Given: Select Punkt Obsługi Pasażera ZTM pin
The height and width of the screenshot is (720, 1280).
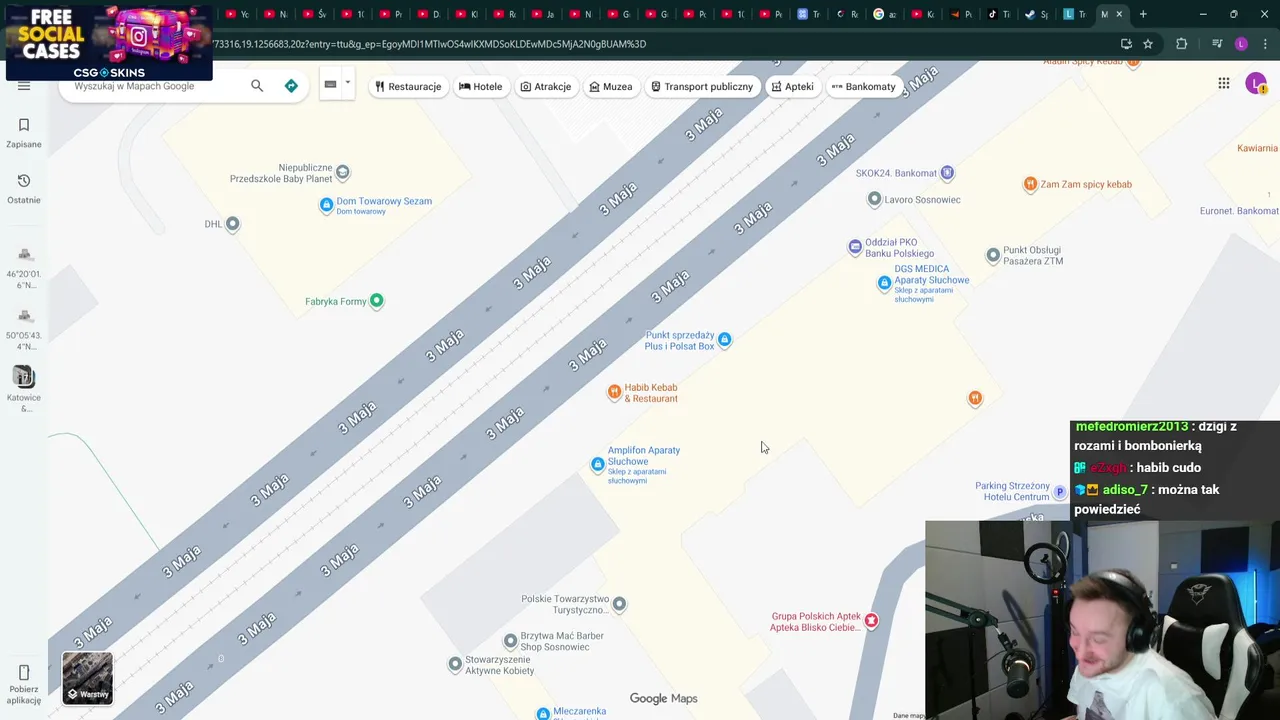Looking at the screenshot, I should click(x=993, y=256).
